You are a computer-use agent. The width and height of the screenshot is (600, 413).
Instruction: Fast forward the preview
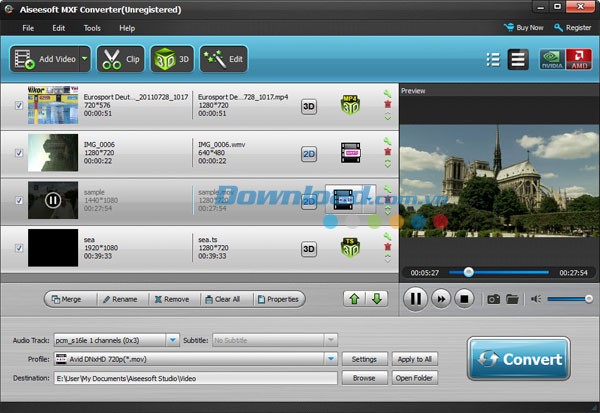pos(441,299)
